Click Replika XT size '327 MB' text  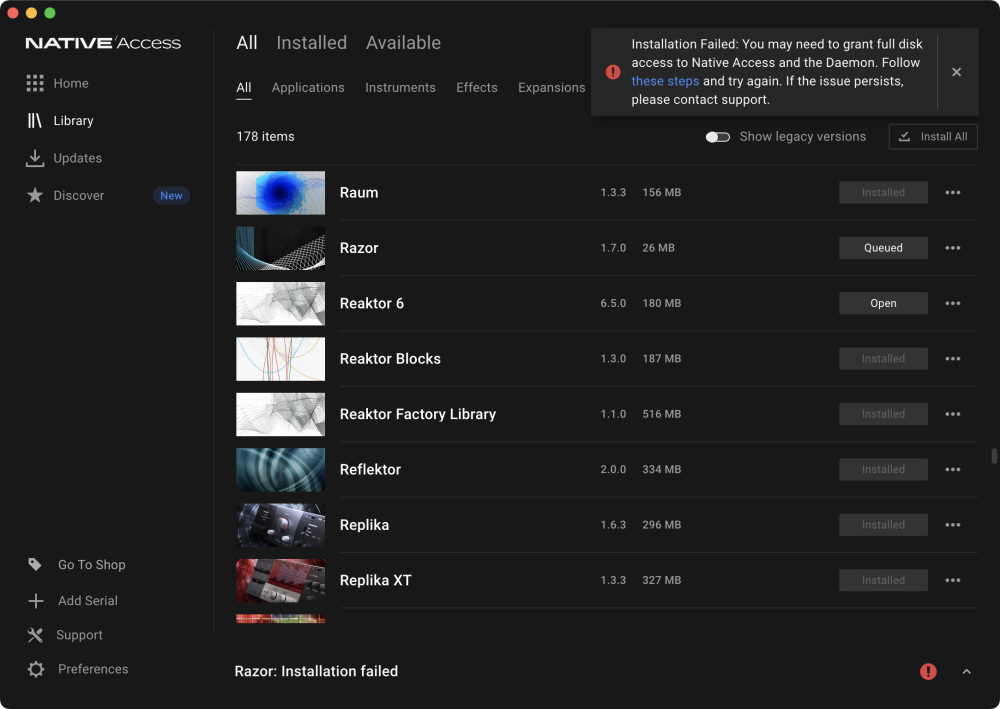[x=661, y=581]
